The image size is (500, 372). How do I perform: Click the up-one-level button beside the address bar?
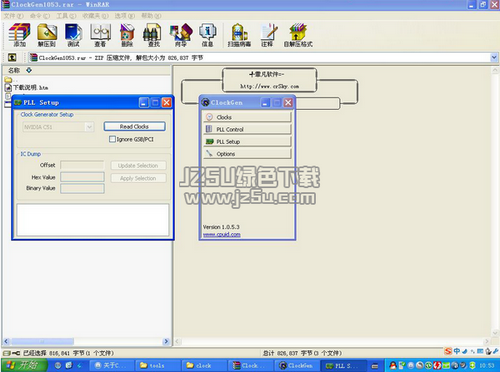[x=12, y=58]
